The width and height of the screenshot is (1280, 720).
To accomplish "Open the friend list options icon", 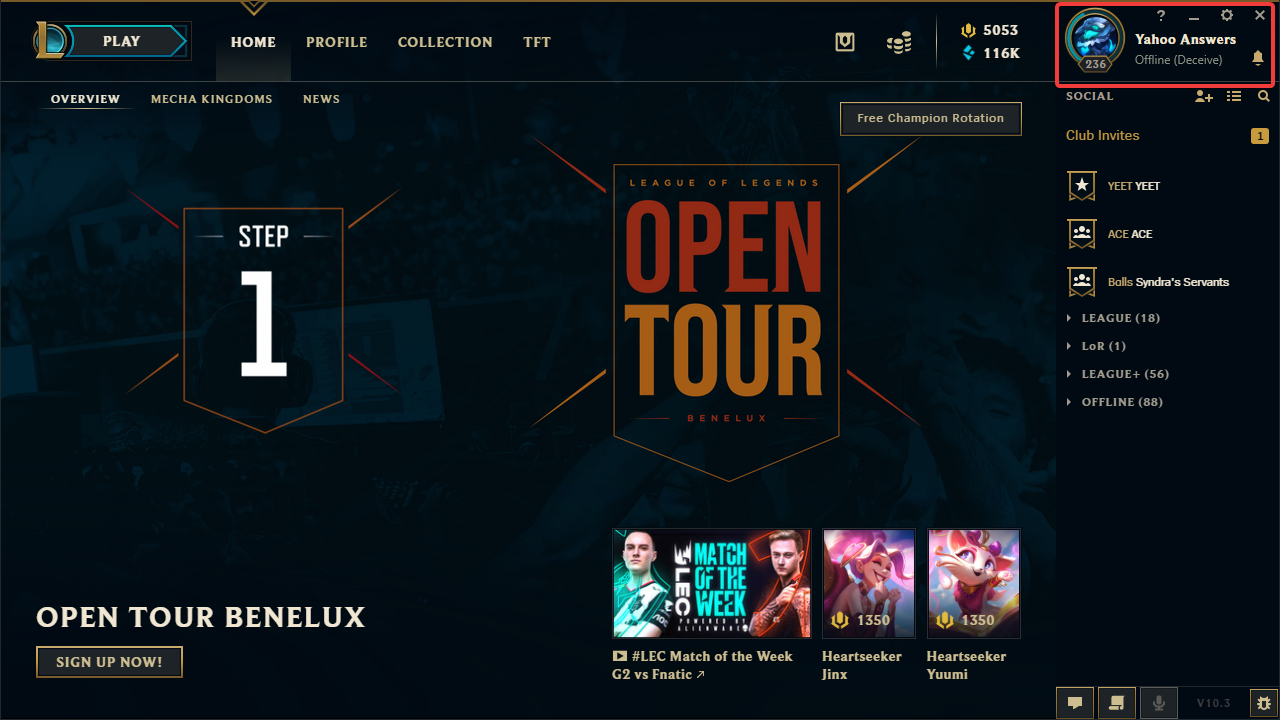I will click(1234, 97).
